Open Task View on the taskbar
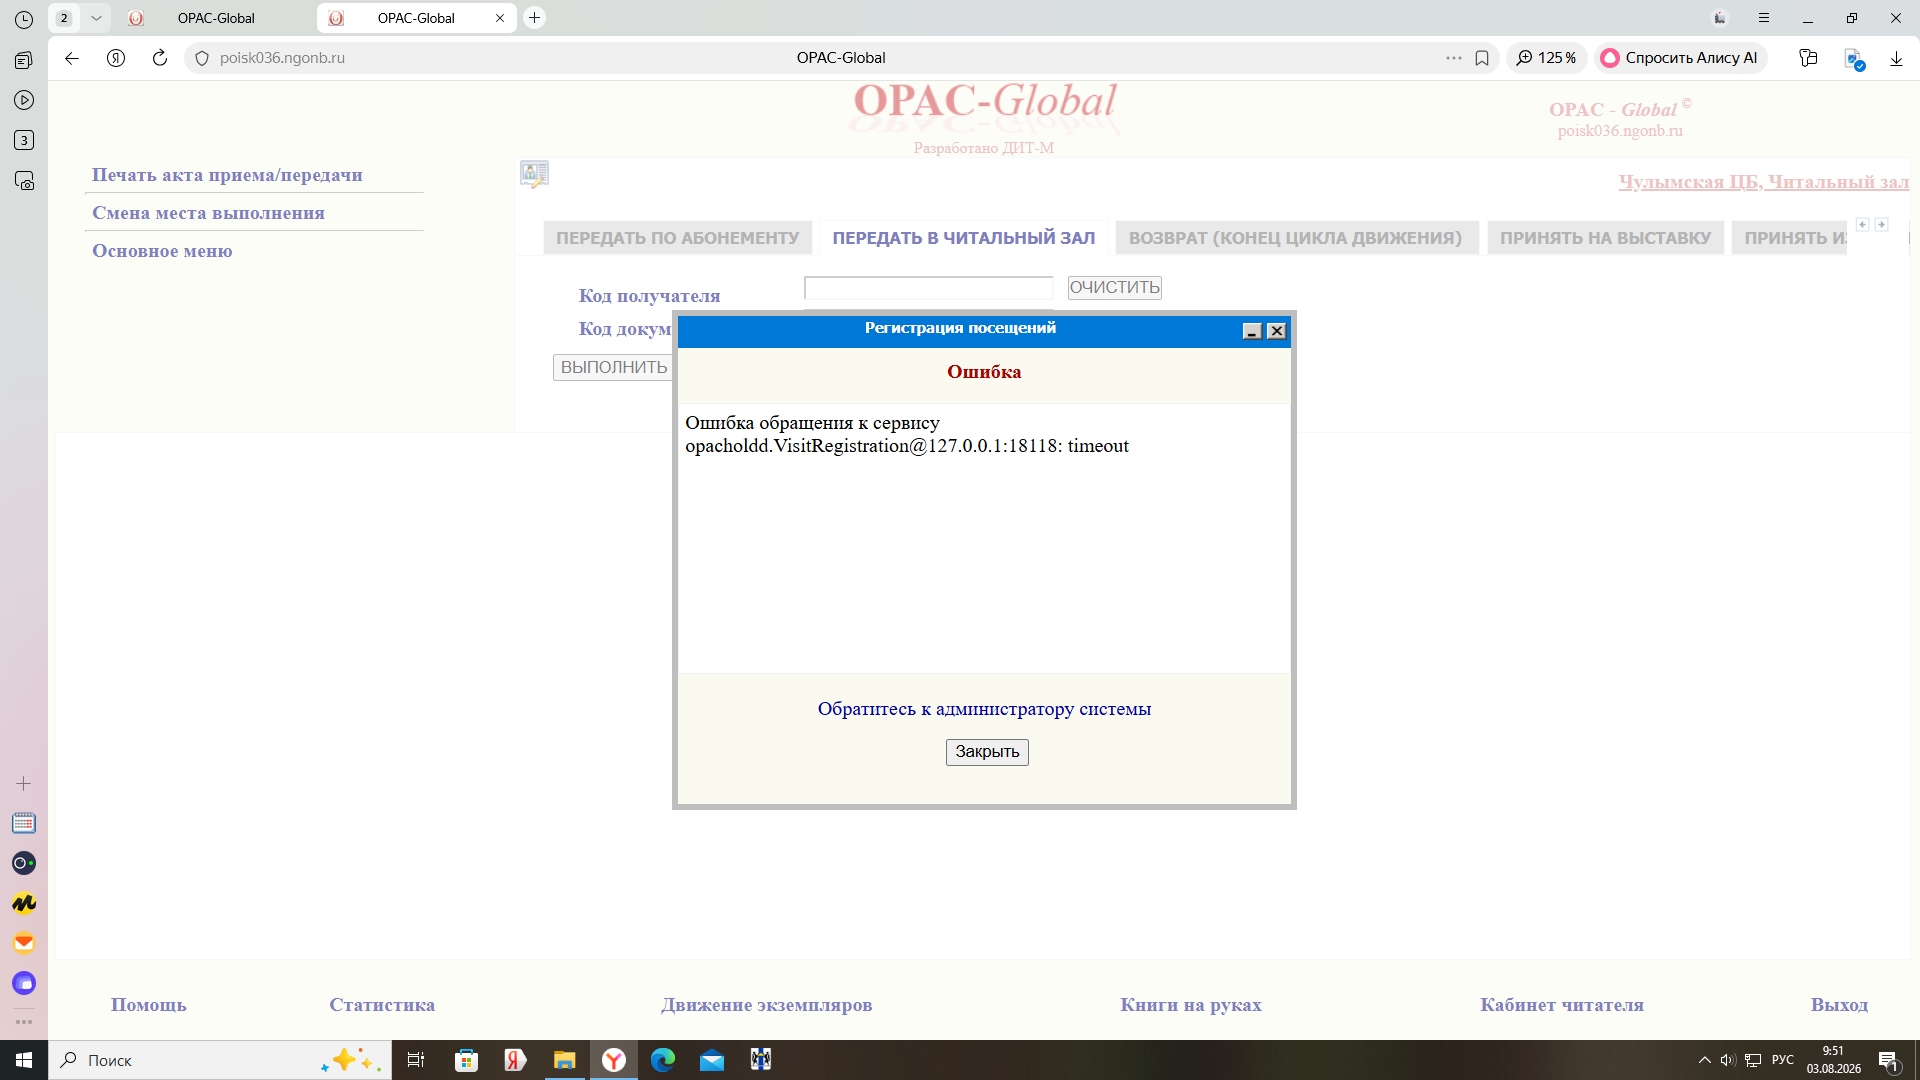1920x1080 pixels. pyautogui.click(x=416, y=1060)
